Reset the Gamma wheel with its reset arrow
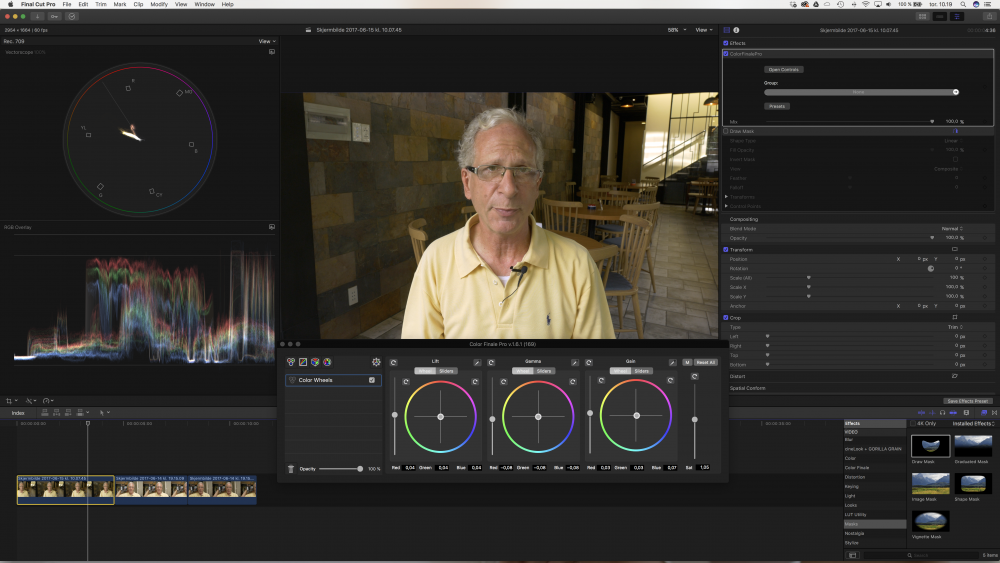The width and height of the screenshot is (1000, 563). [490, 362]
